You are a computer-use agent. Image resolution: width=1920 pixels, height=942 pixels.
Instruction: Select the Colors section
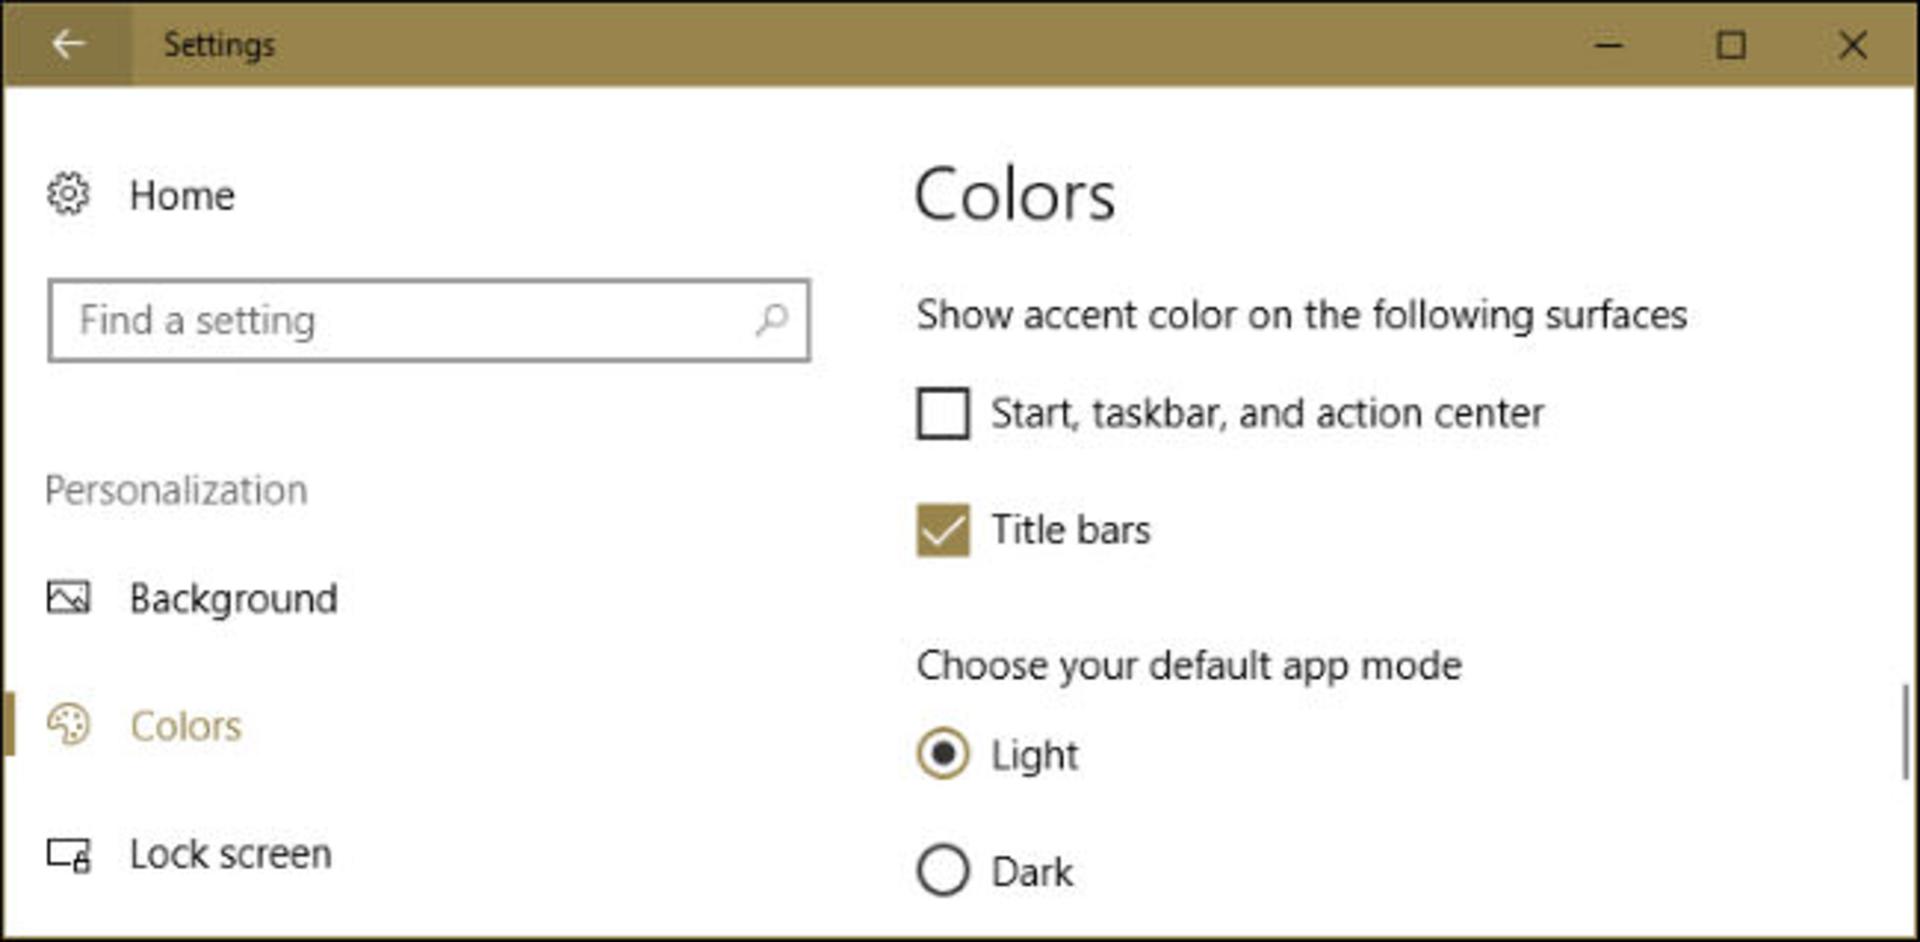[x=186, y=726]
